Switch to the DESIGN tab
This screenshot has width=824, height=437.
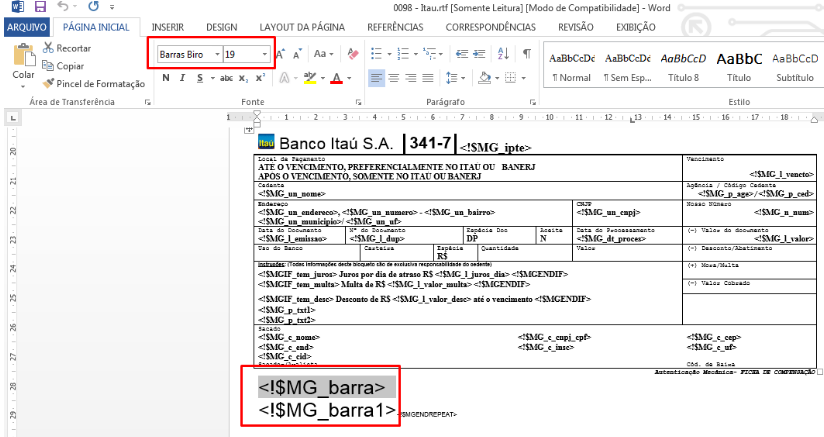(x=221, y=27)
